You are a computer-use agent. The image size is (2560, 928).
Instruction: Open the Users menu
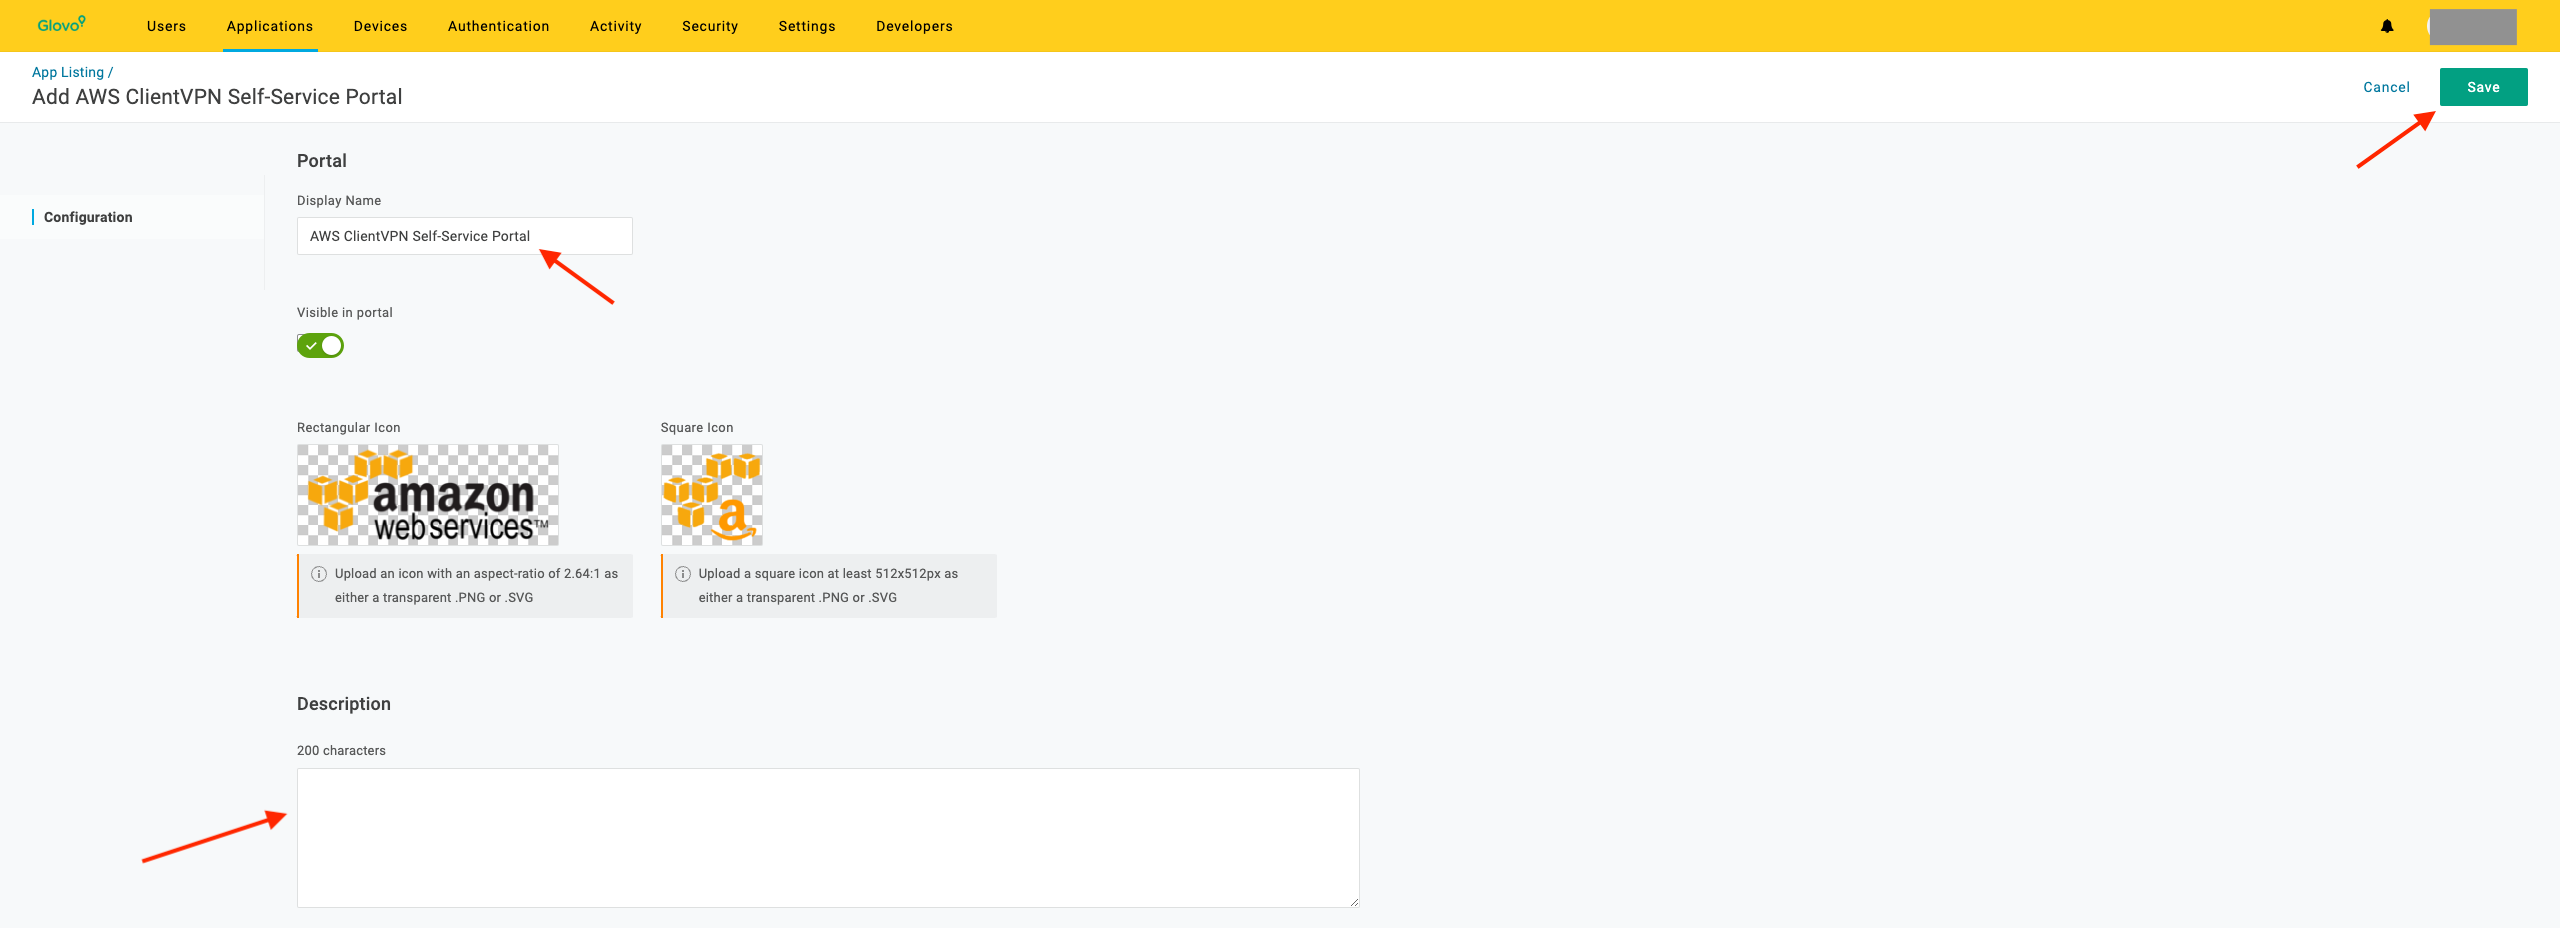click(x=166, y=26)
